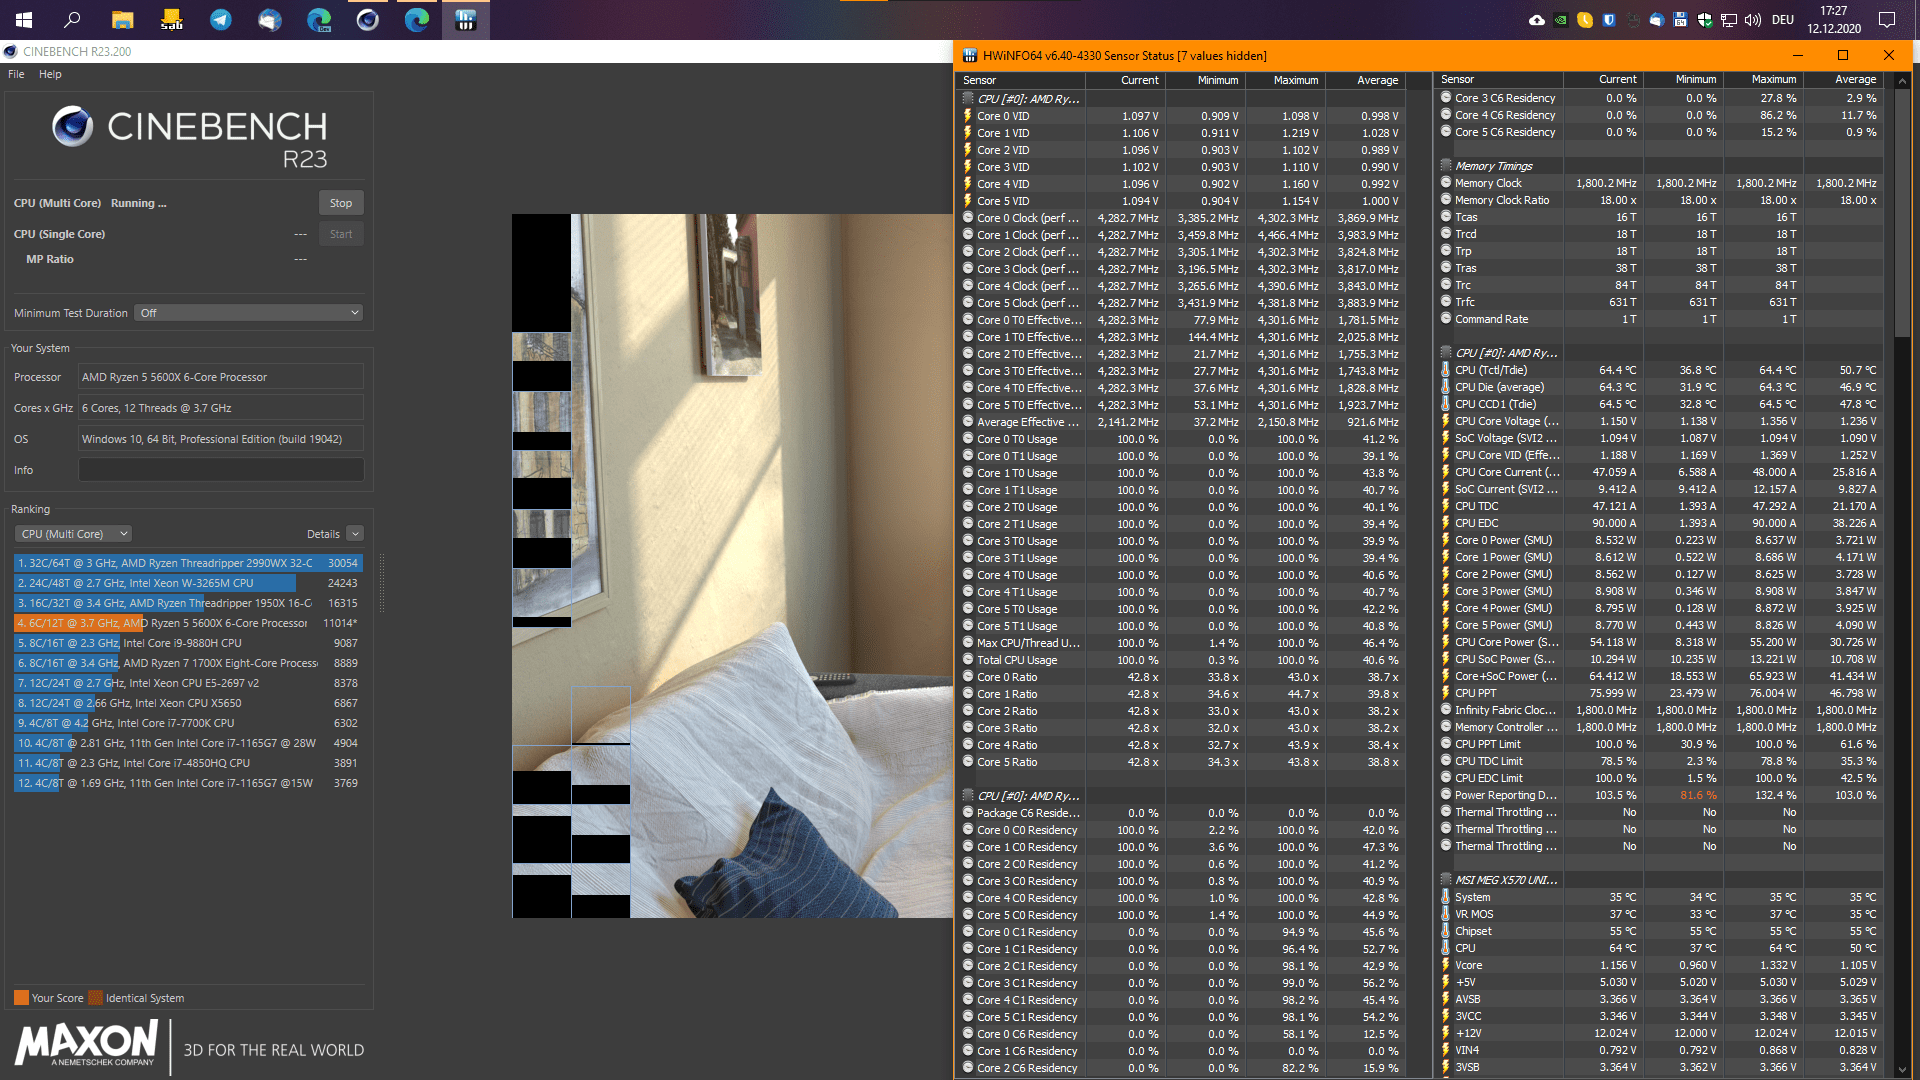
Task: Open the CPU (Multi Core) ranking dropdown
Action: [74, 534]
